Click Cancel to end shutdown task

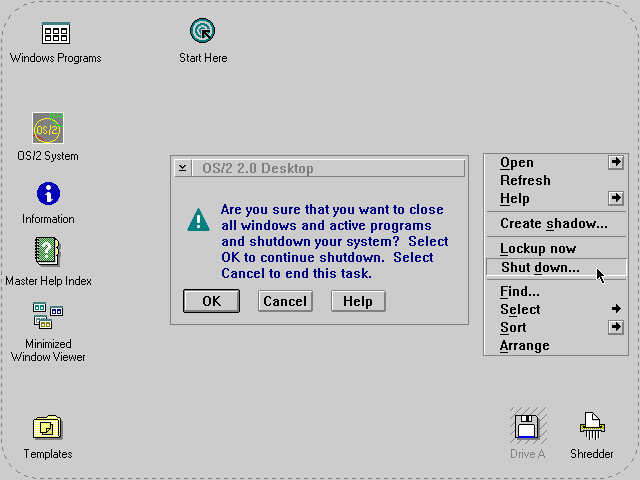click(285, 301)
